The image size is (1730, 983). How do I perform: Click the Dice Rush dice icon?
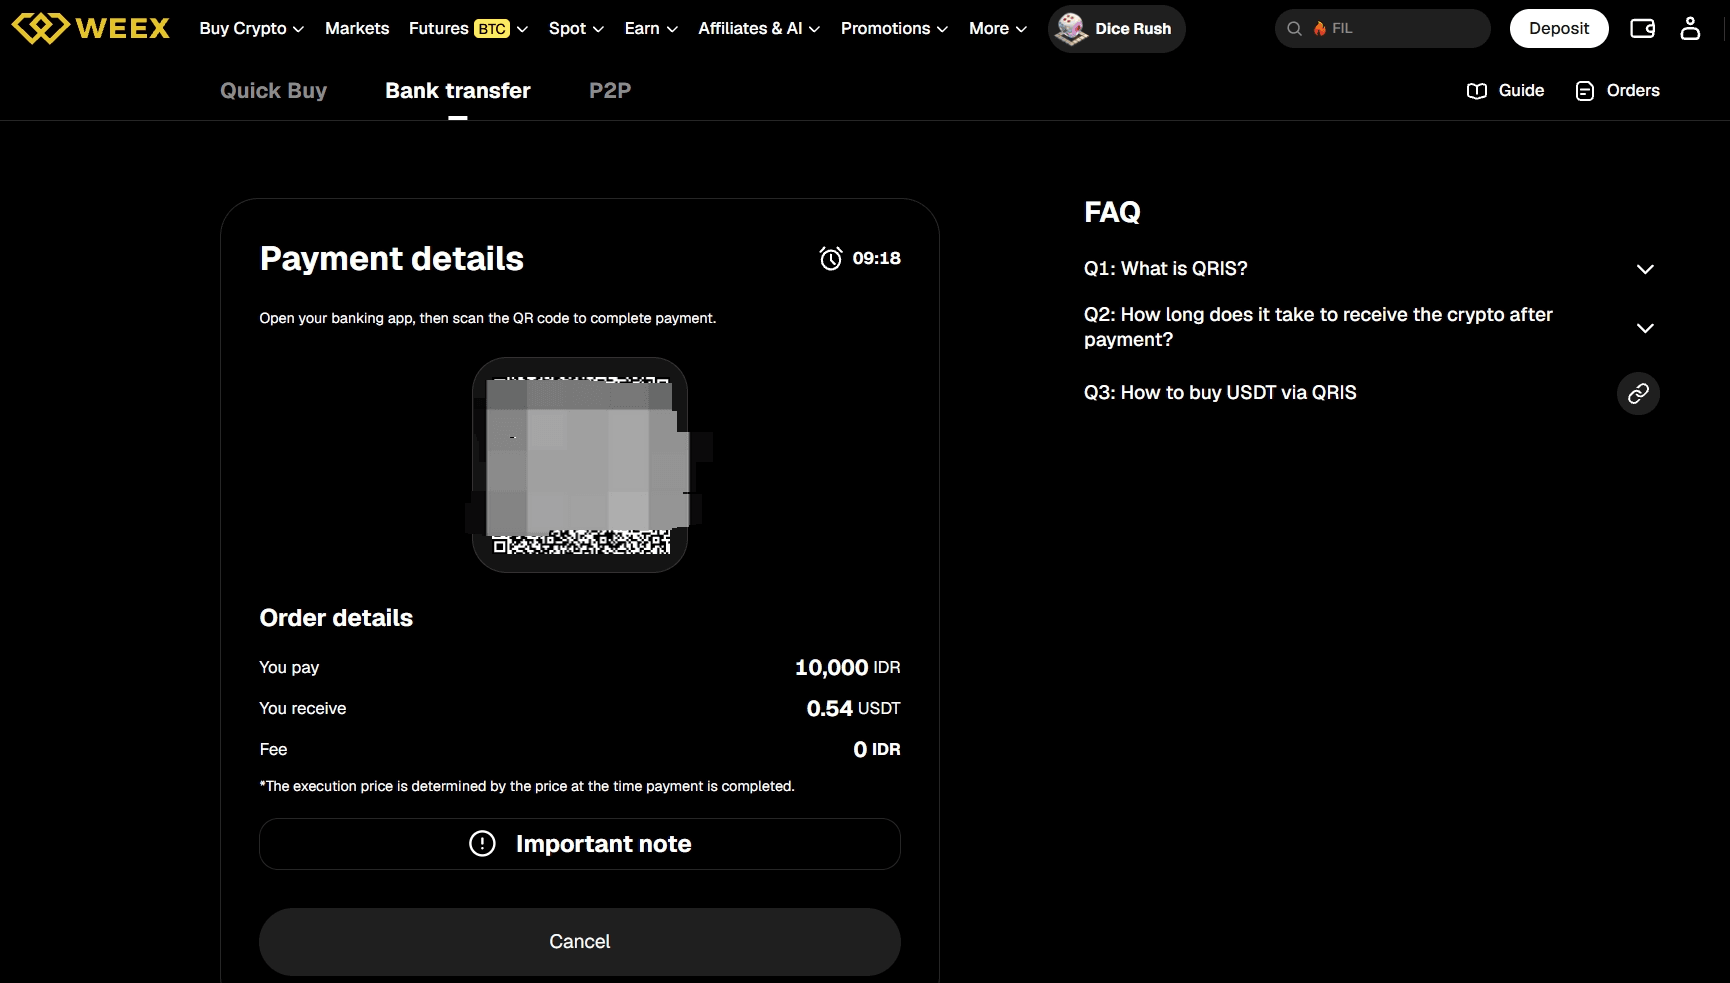(1071, 28)
